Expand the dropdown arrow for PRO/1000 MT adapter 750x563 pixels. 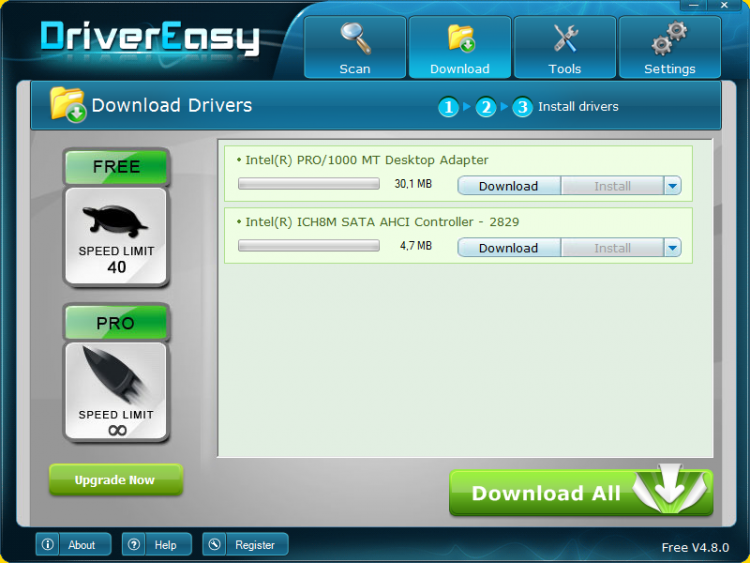tap(673, 186)
